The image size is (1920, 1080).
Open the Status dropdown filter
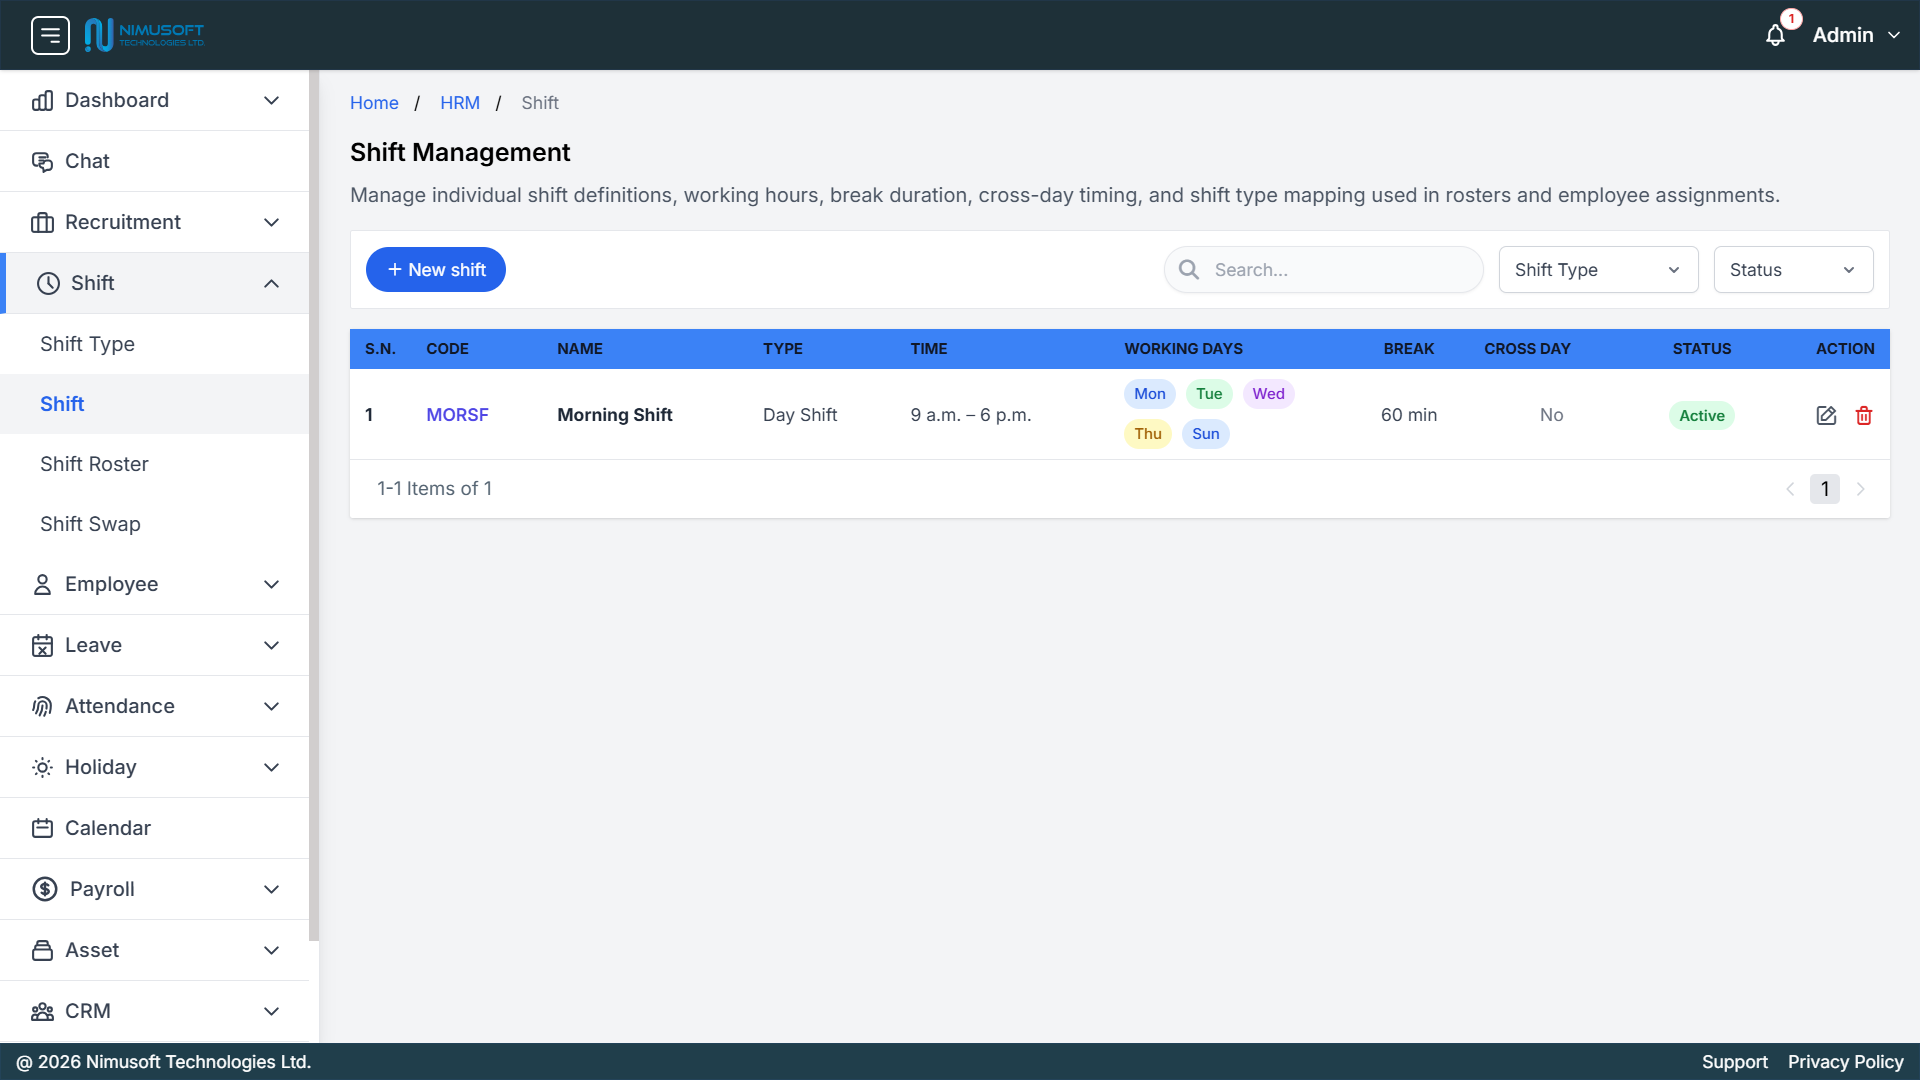(1793, 269)
